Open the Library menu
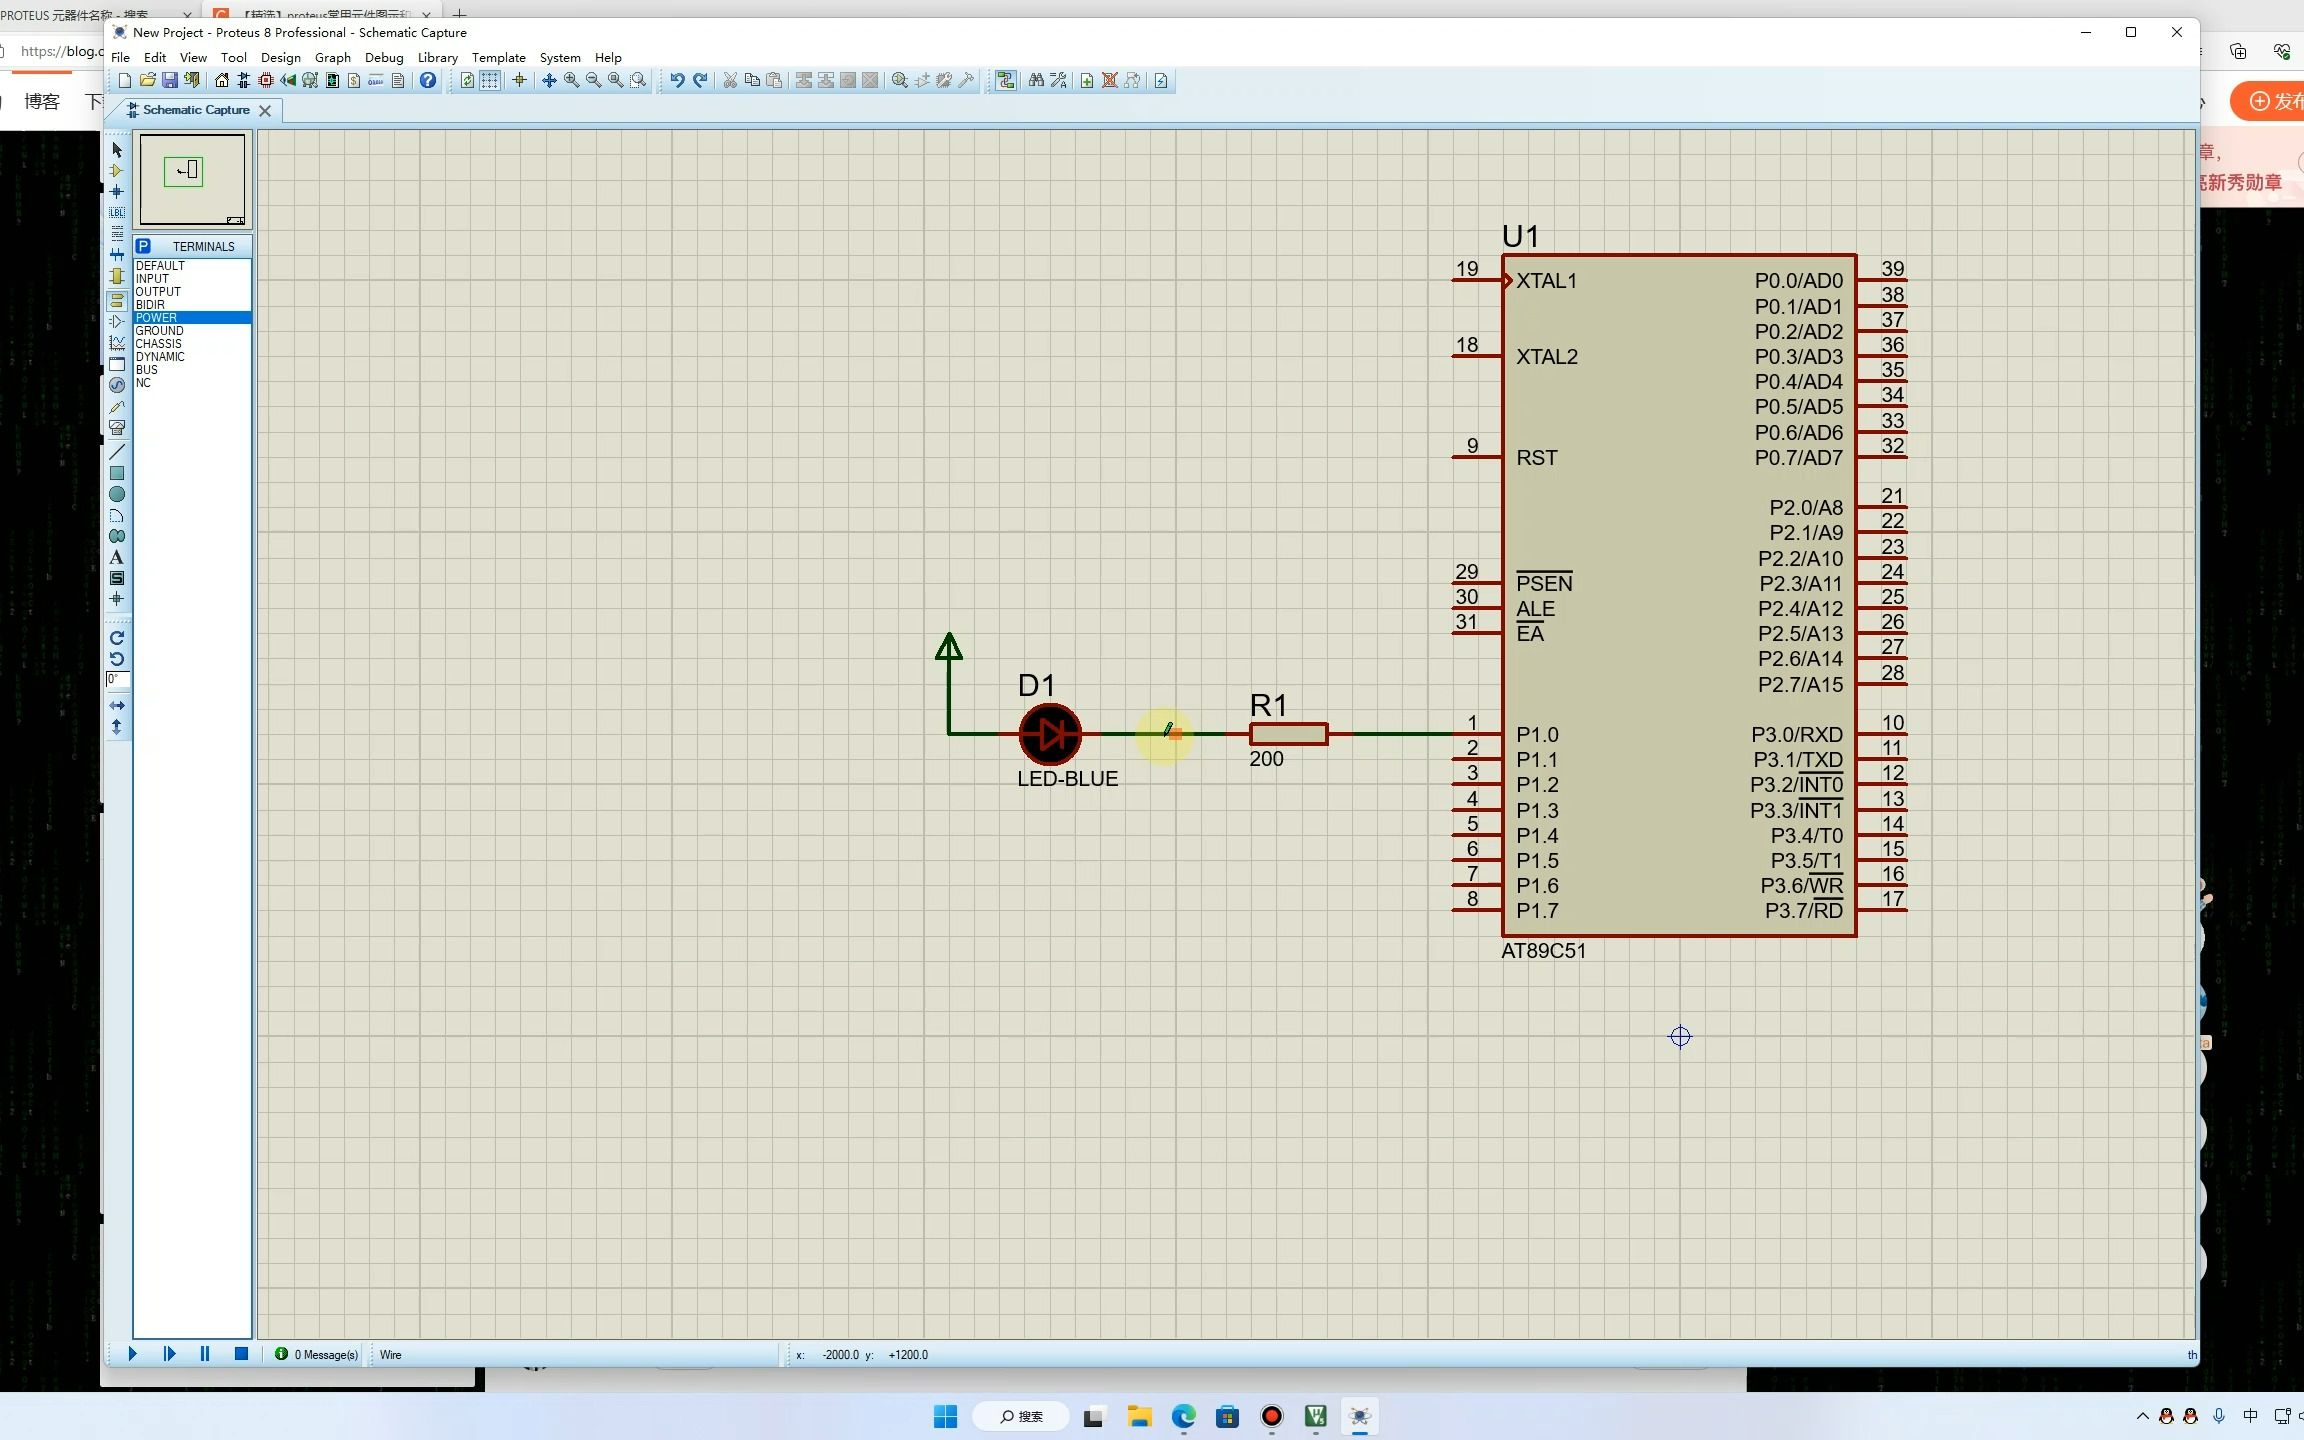The width and height of the screenshot is (2304, 1440). point(437,58)
